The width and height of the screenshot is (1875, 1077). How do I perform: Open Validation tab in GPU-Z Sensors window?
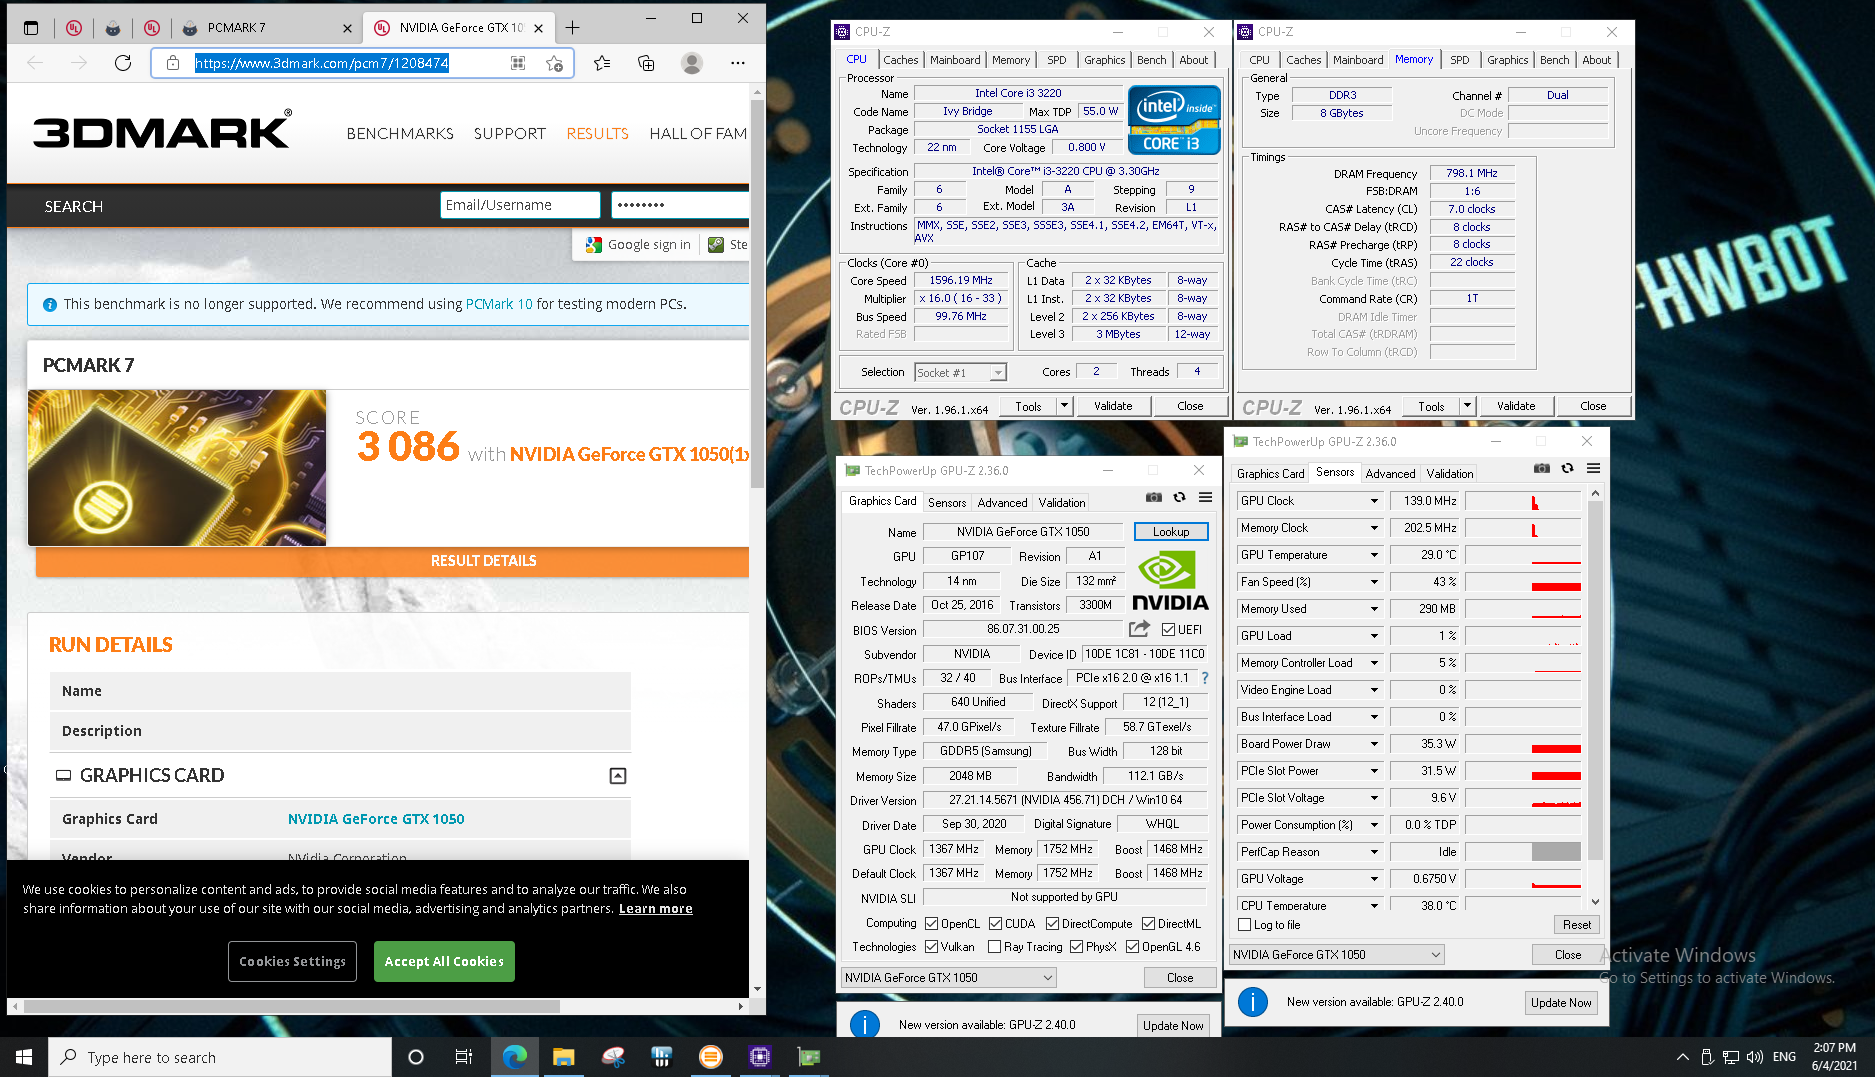coord(1450,474)
